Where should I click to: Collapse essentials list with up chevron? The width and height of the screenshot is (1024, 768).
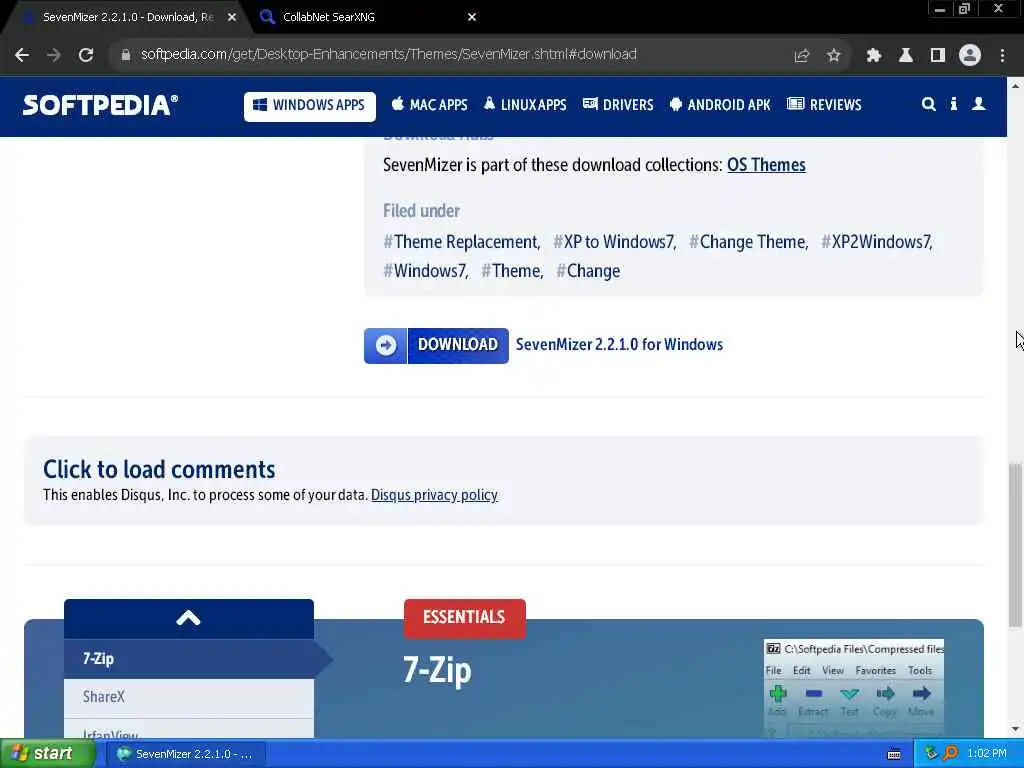[x=188, y=618]
